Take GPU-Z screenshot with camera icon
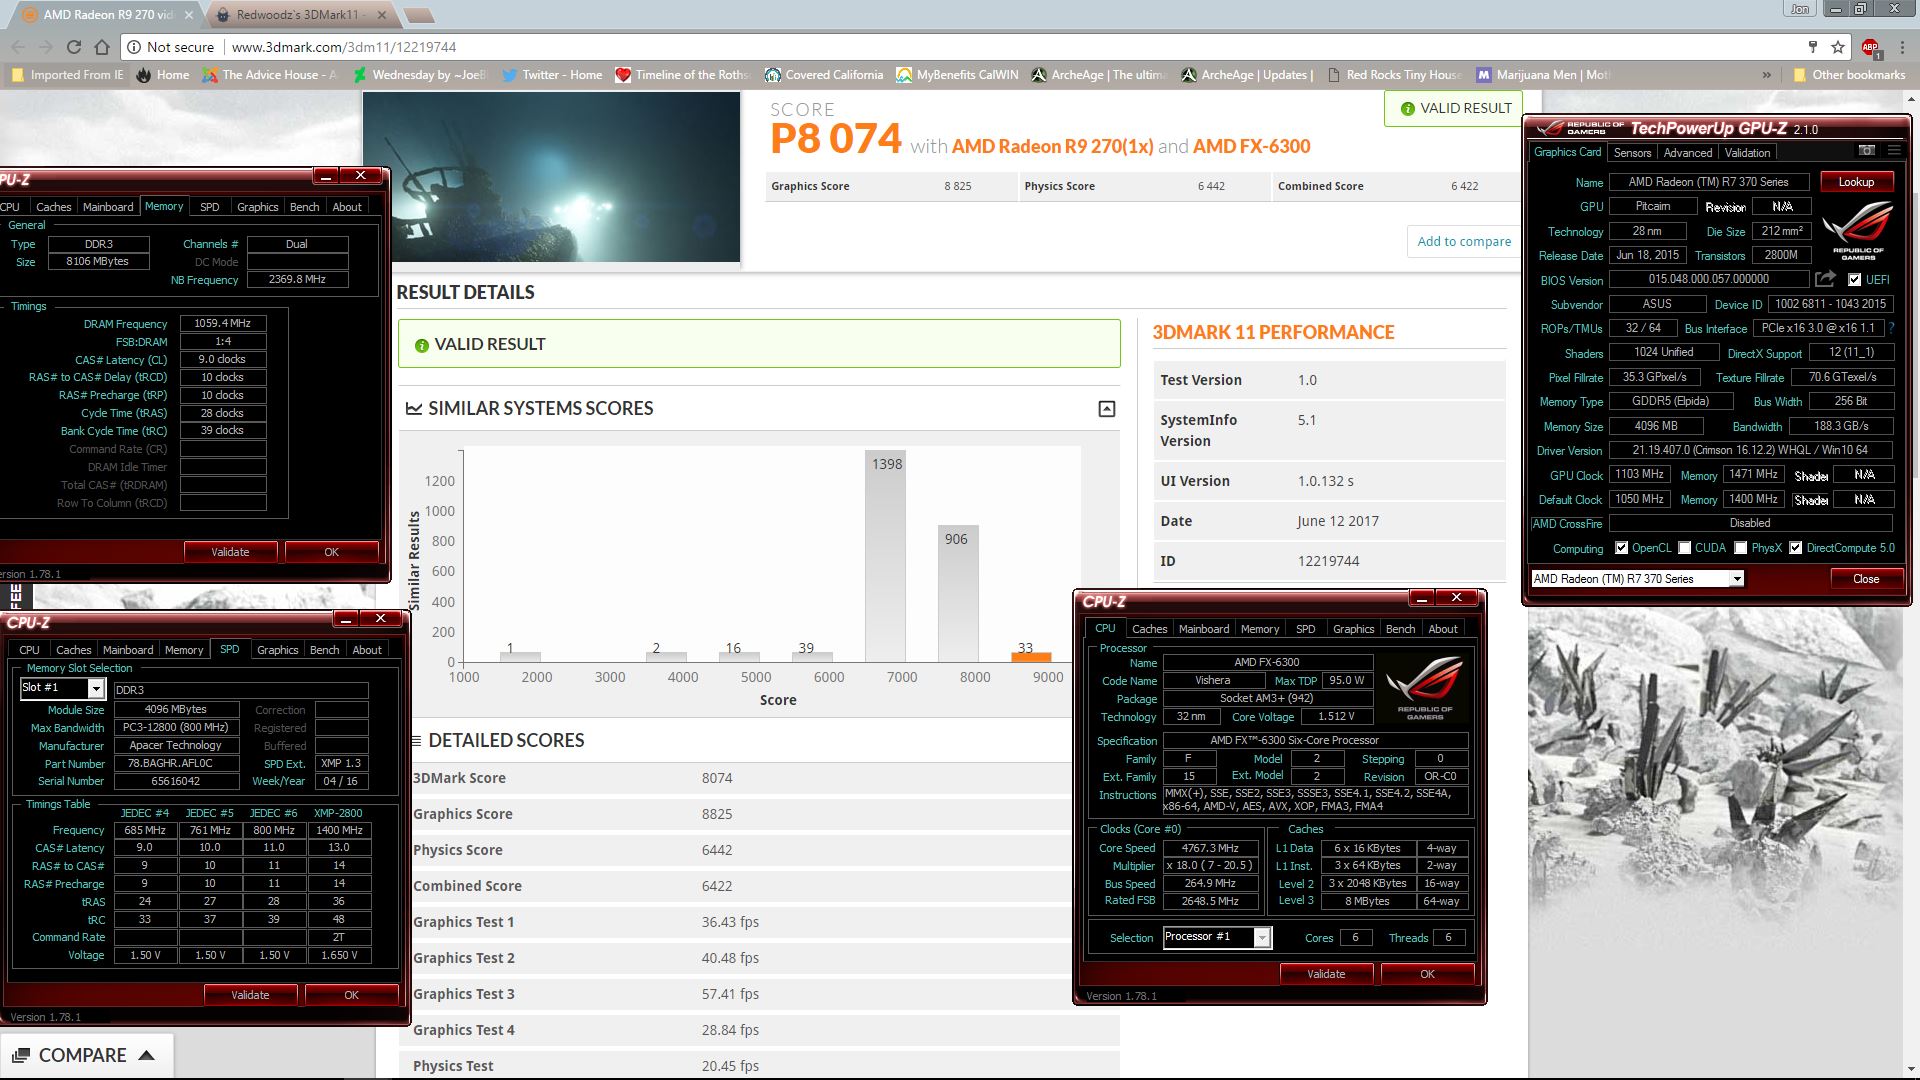 1866,151
